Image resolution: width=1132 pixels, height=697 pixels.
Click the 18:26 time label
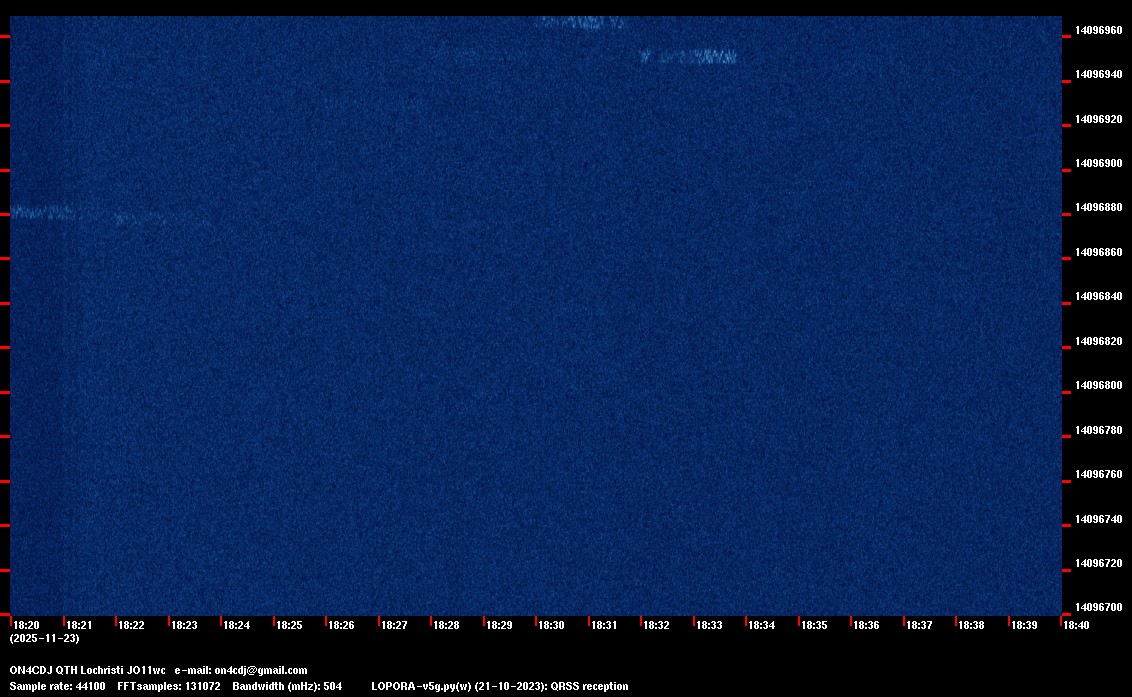pyautogui.click(x=341, y=625)
